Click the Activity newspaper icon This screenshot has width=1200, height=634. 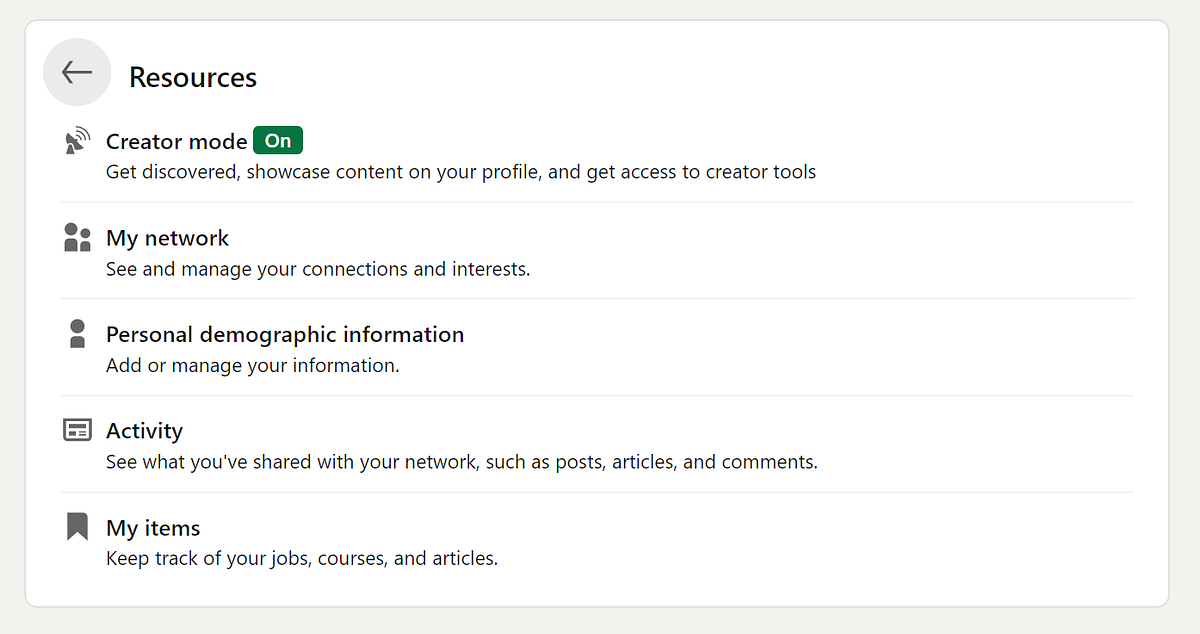point(77,431)
